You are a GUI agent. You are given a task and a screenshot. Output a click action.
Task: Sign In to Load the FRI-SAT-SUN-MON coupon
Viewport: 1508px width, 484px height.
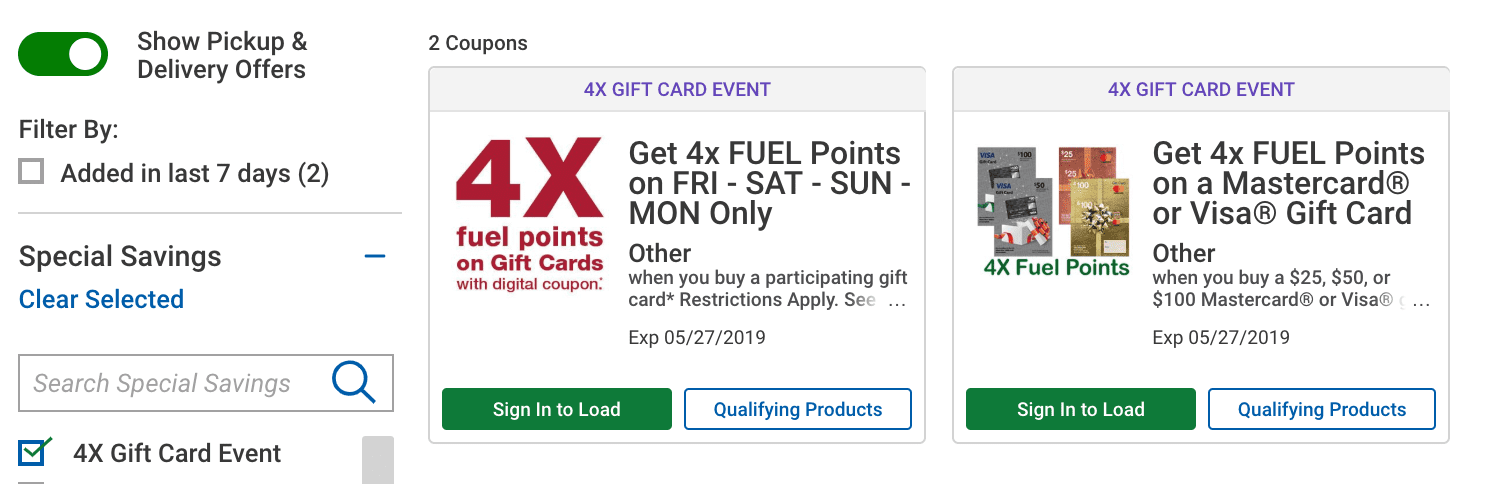pos(557,409)
